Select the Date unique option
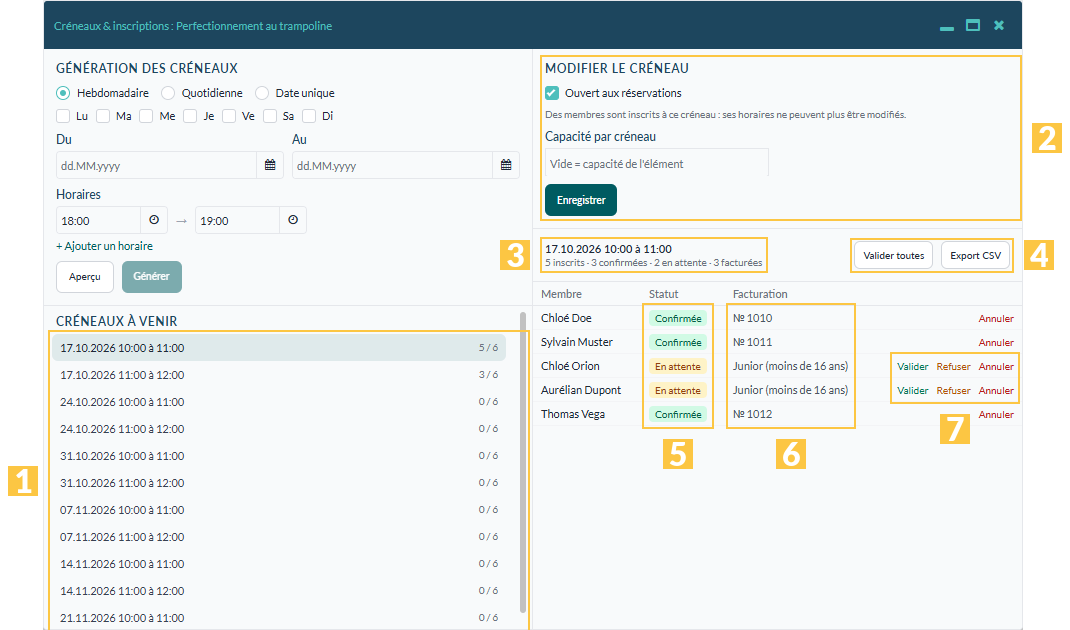1070x630 pixels. coord(262,93)
